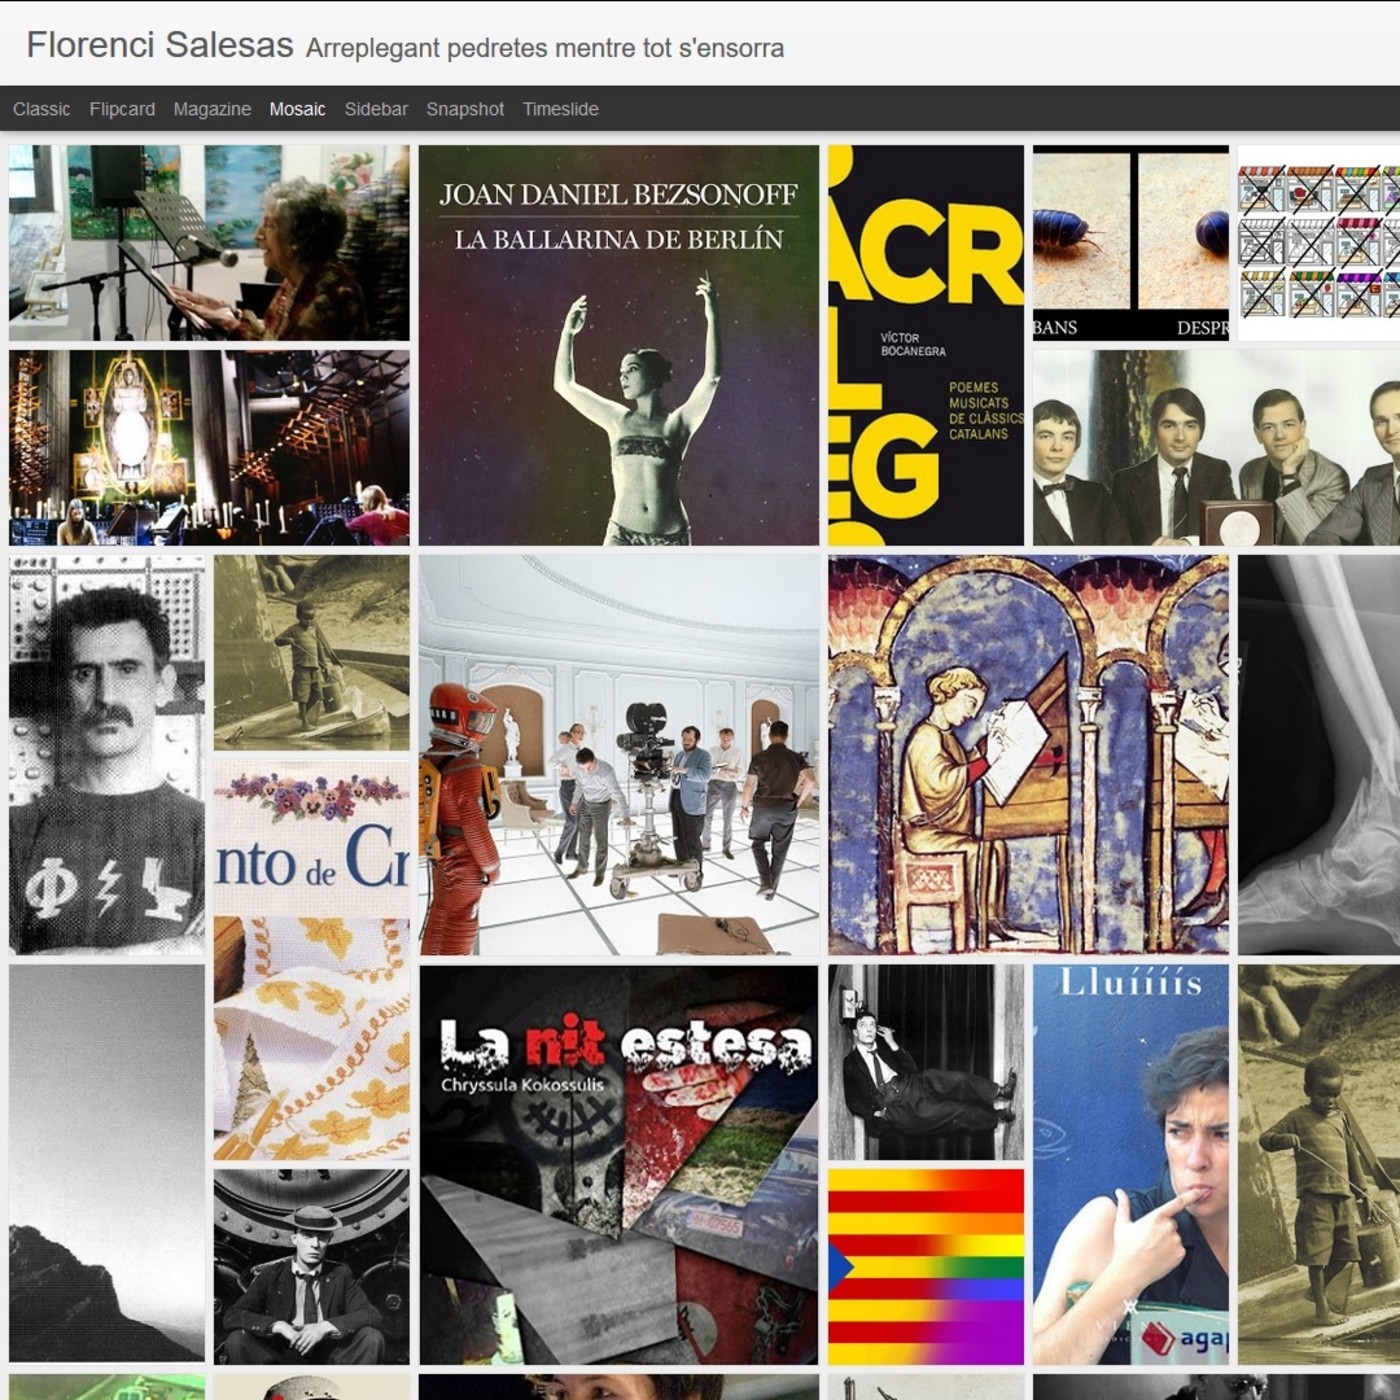Screen dimensions: 1400x1400
Task: Switch to the Flipcard view
Action: point(122,109)
